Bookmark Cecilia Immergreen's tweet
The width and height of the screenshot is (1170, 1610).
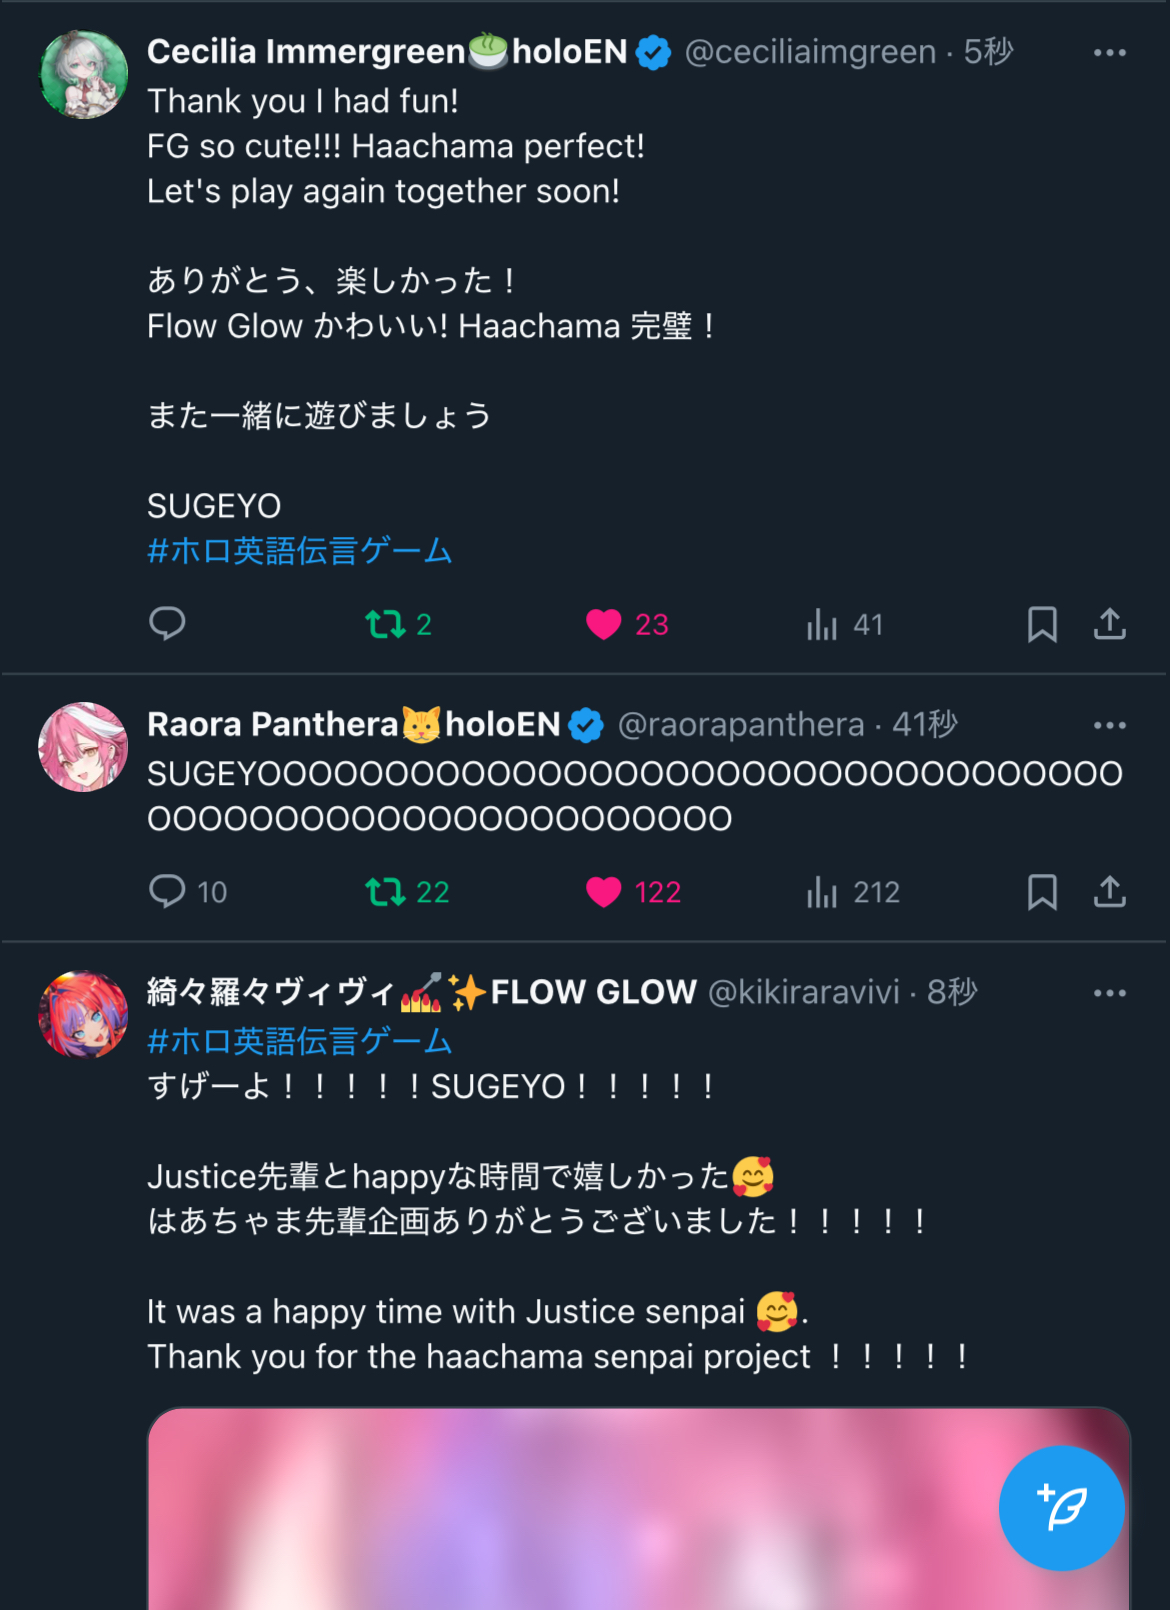tap(1042, 624)
